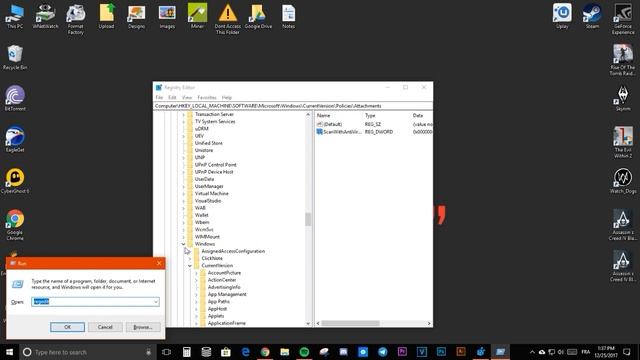Expand the App Paths registry key
The image size is (640, 360).
click(x=196, y=302)
